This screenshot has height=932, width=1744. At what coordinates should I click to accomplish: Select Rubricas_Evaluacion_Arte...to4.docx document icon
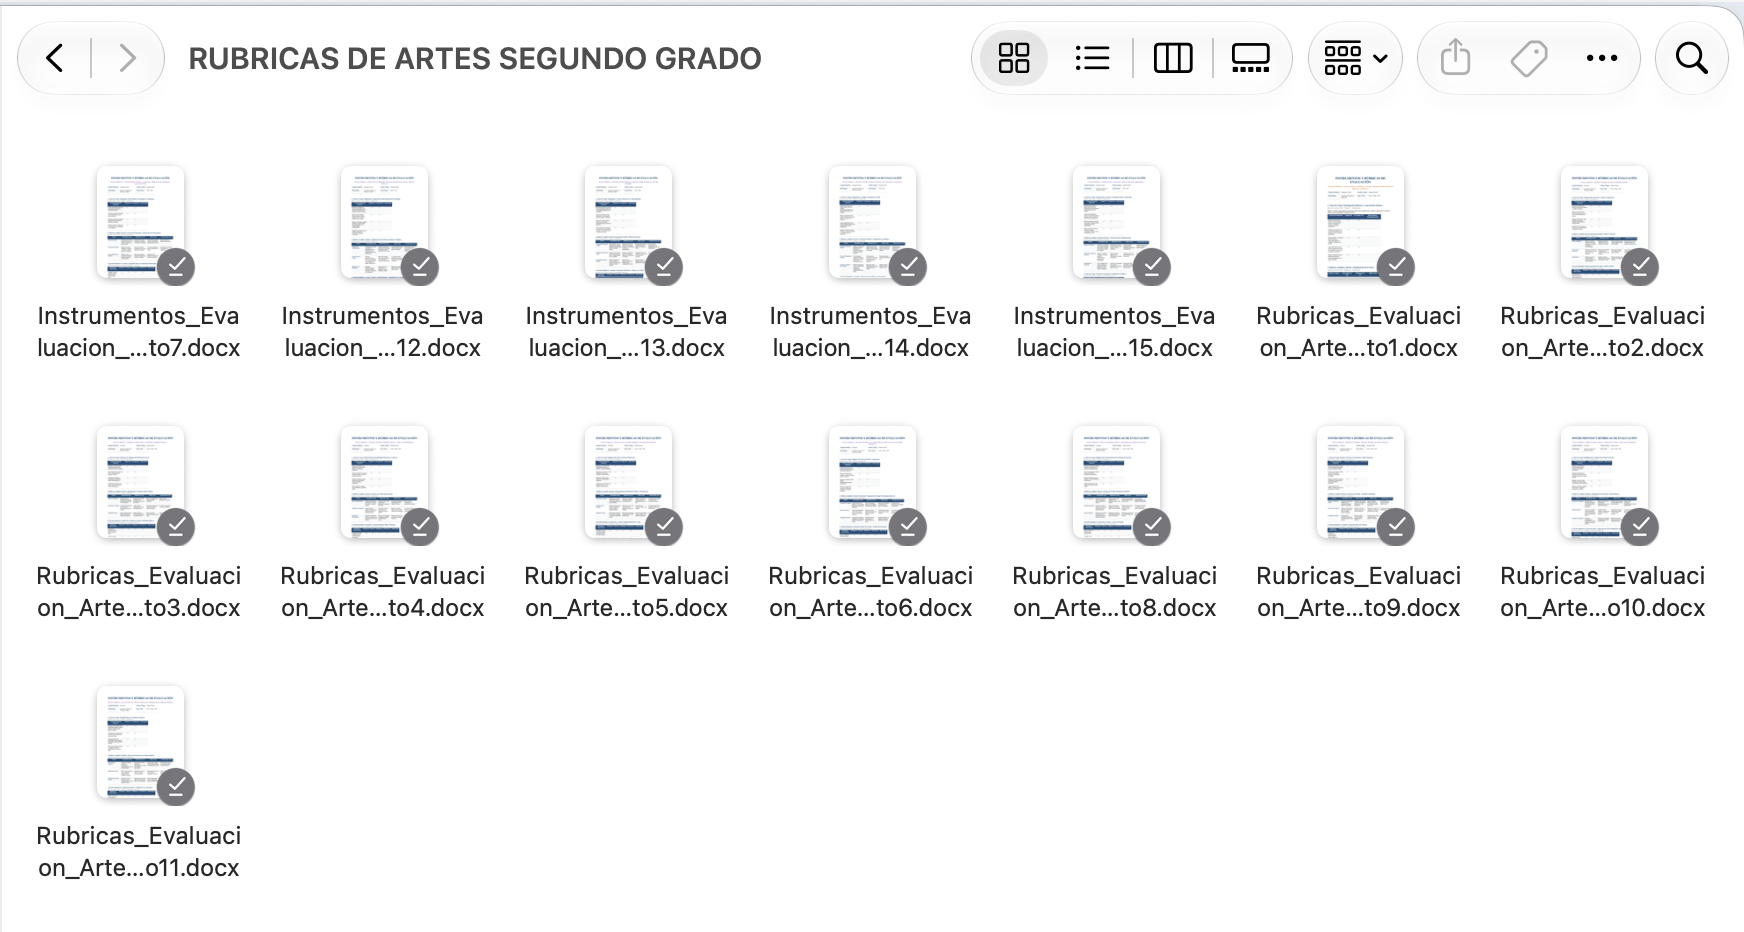384,483
